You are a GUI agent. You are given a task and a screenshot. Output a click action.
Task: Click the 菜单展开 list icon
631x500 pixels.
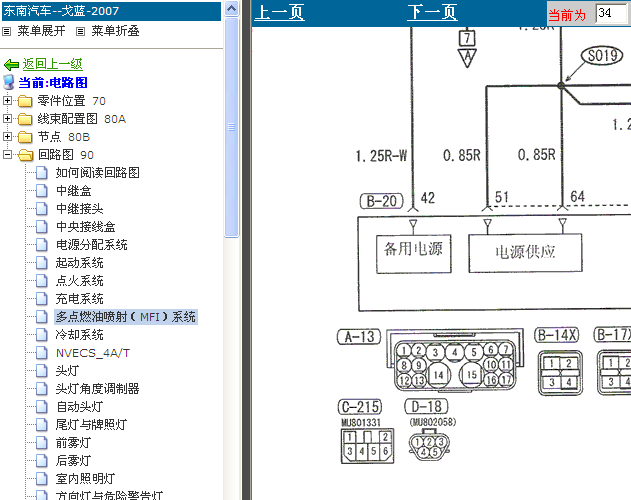[6, 31]
